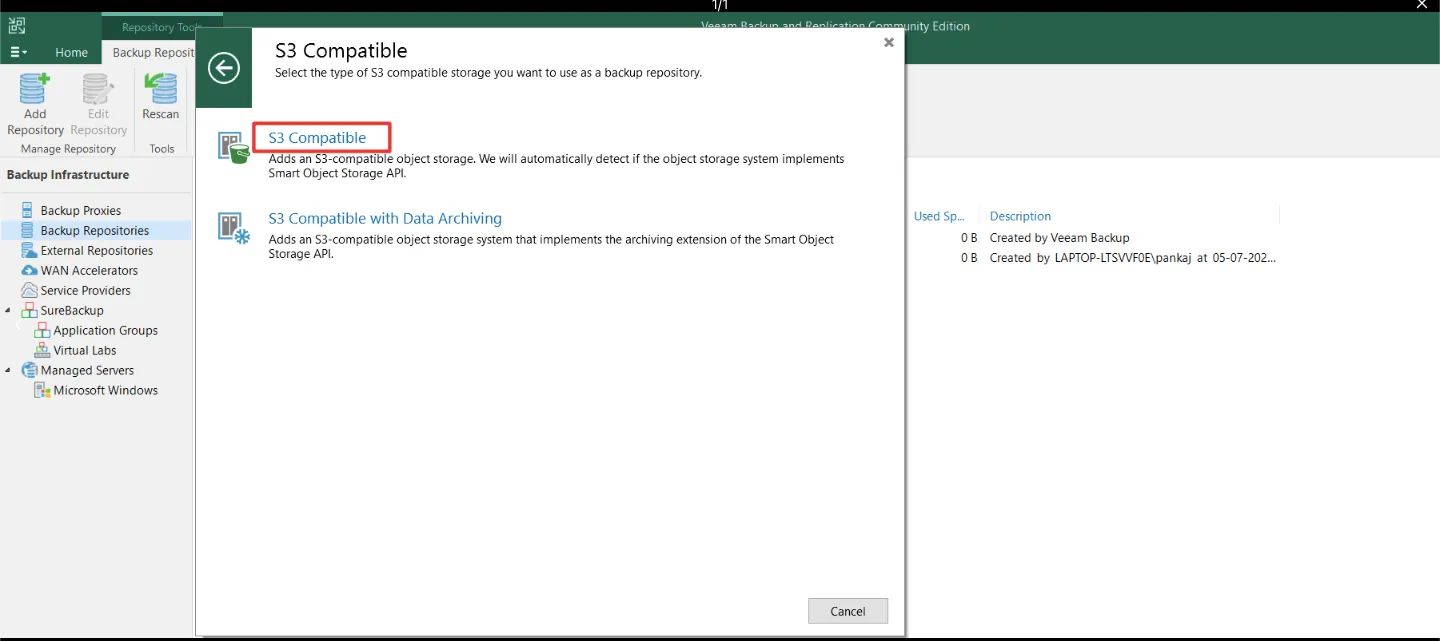Collapse the SureBackup tree node
Screen dimensions: 1440x641
(8, 310)
